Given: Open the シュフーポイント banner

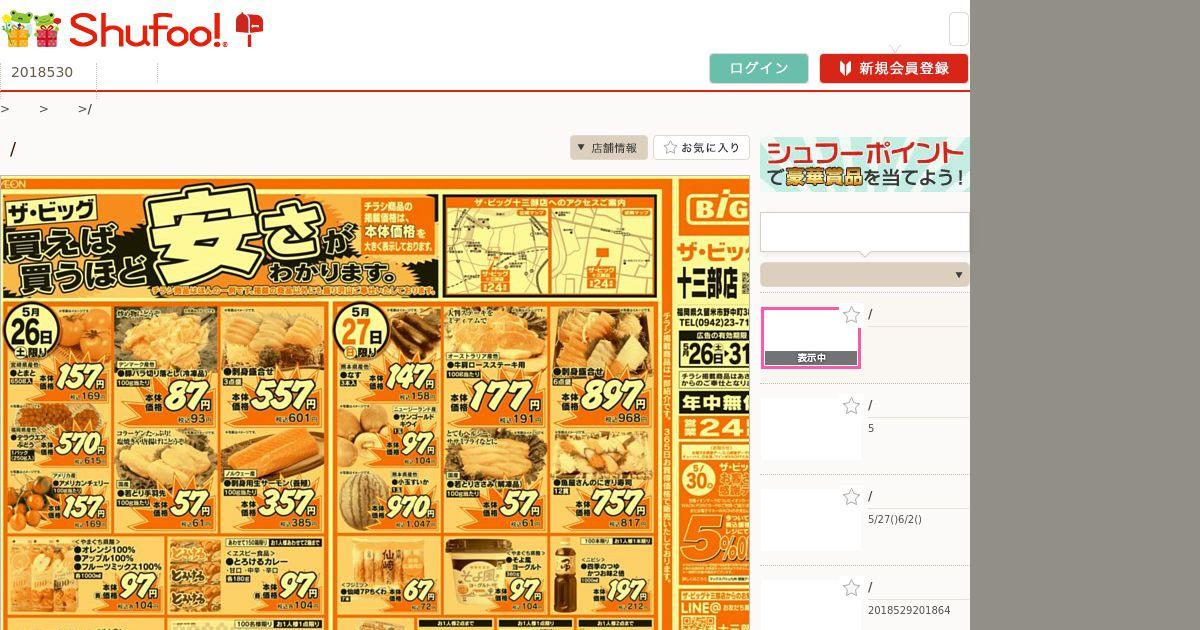Looking at the screenshot, I should (865, 165).
